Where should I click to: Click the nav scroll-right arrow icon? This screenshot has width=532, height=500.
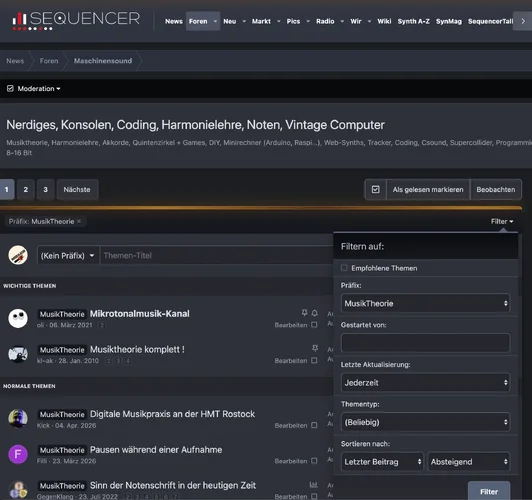click(x=523, y=21)
